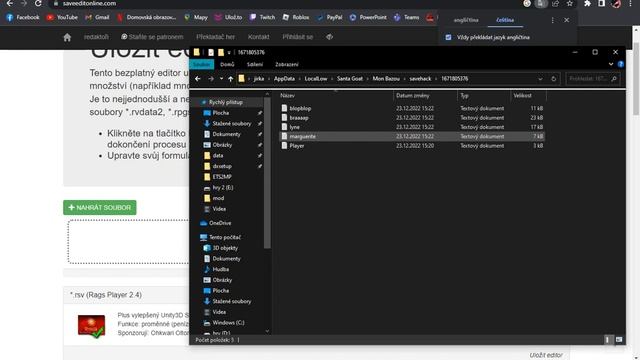Open the Soubor tab in Explorer
Image resolution: width=640 pixels, height=360 pixels.
pyautogui.click(x=202, y=64)
